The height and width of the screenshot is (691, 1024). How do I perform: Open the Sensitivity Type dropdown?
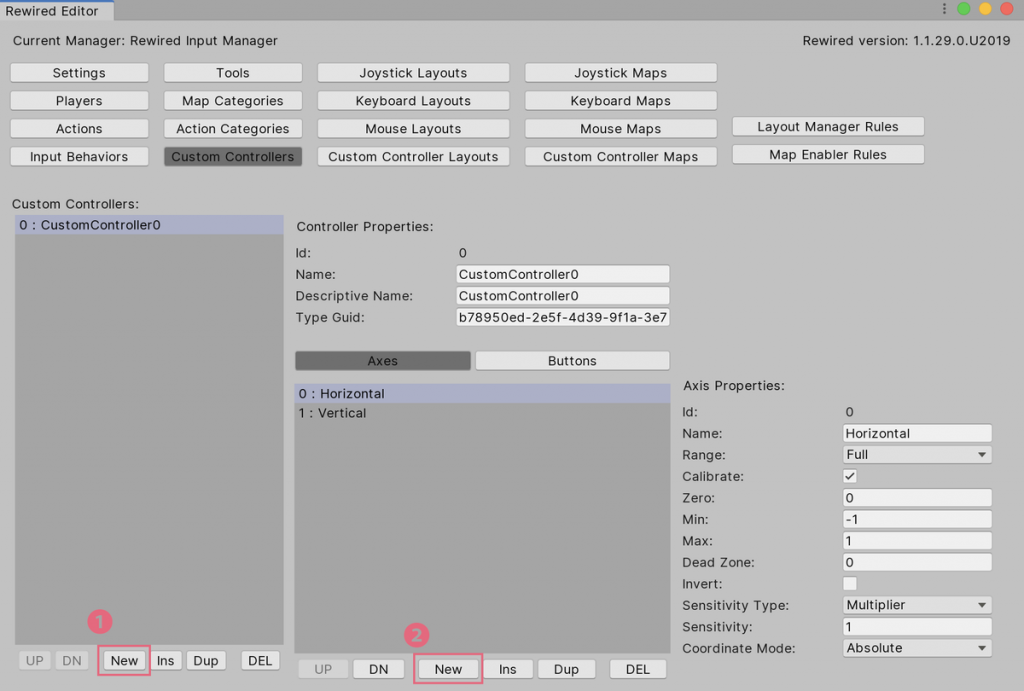[x=917, y=605]
